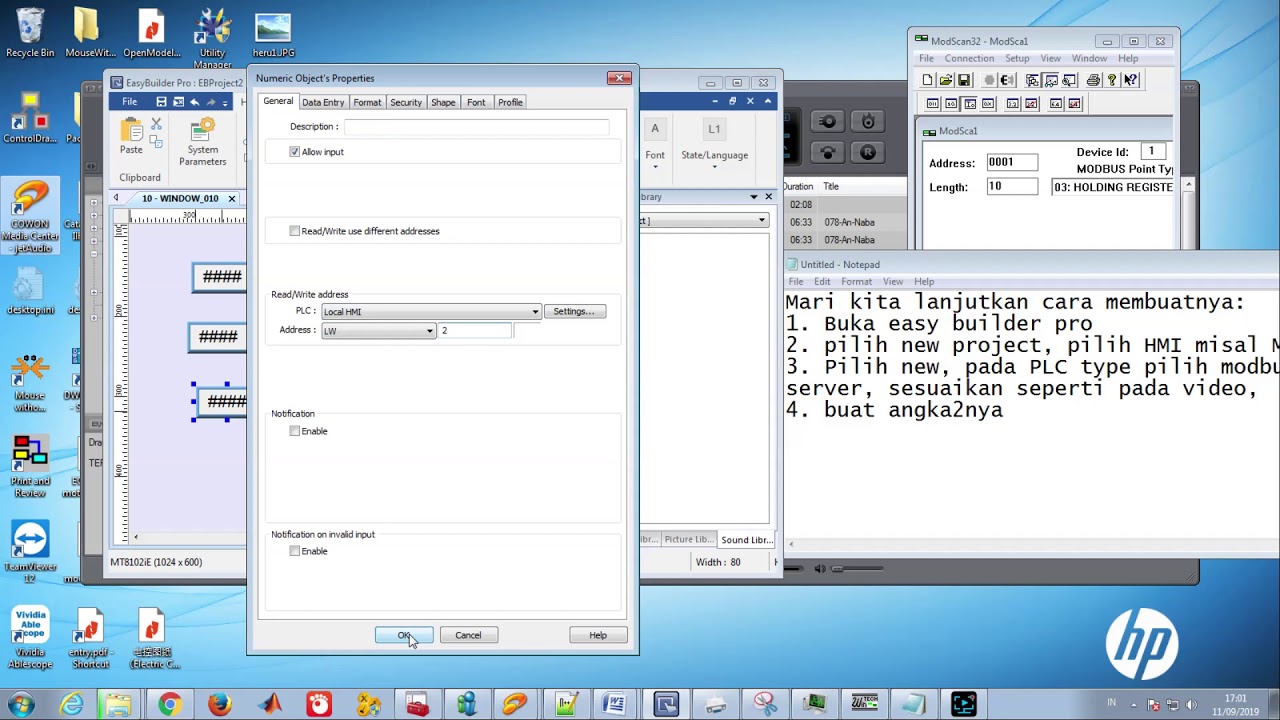1280x720 pixels.
Task: Click New document icon in ModScan32 toolbar
Action: pos(928,80)
